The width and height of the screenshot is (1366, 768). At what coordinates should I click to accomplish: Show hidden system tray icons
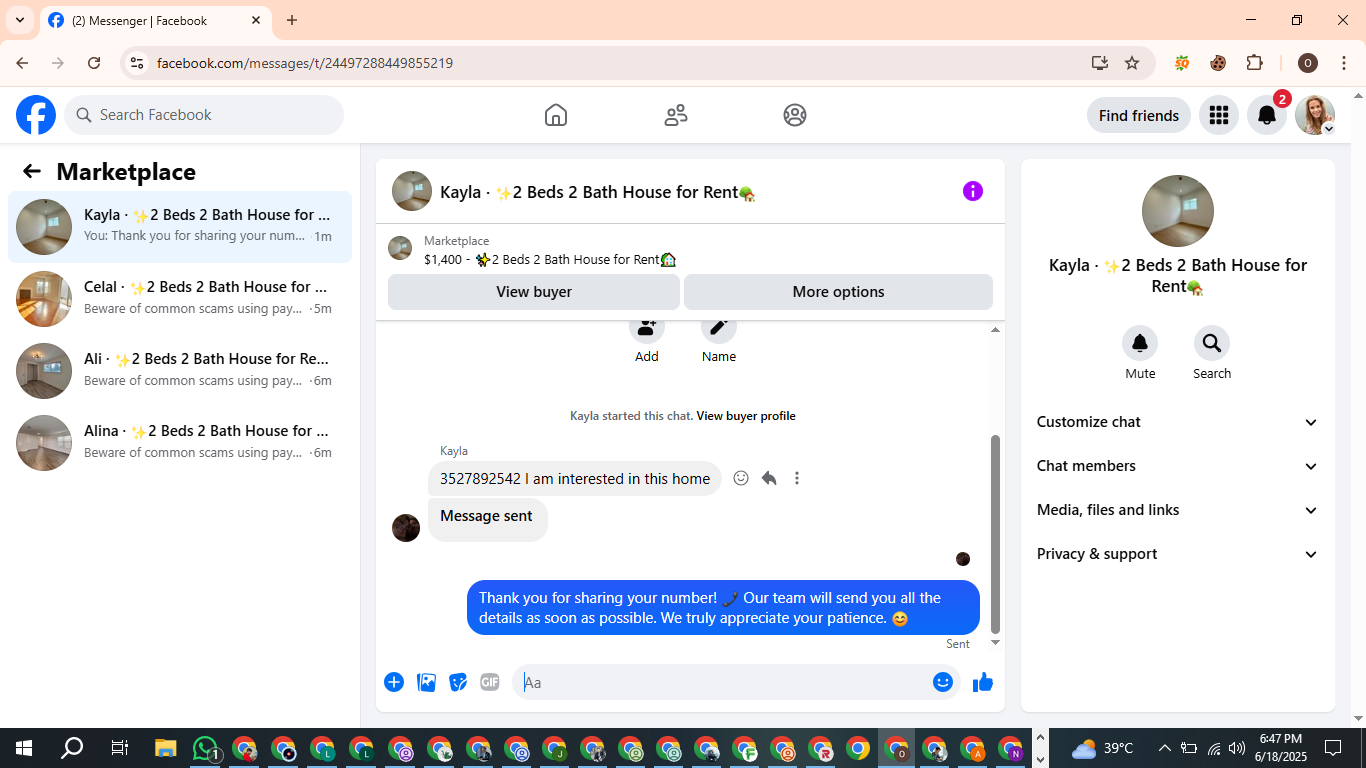pyautogui.click(x=1164, y=748)
